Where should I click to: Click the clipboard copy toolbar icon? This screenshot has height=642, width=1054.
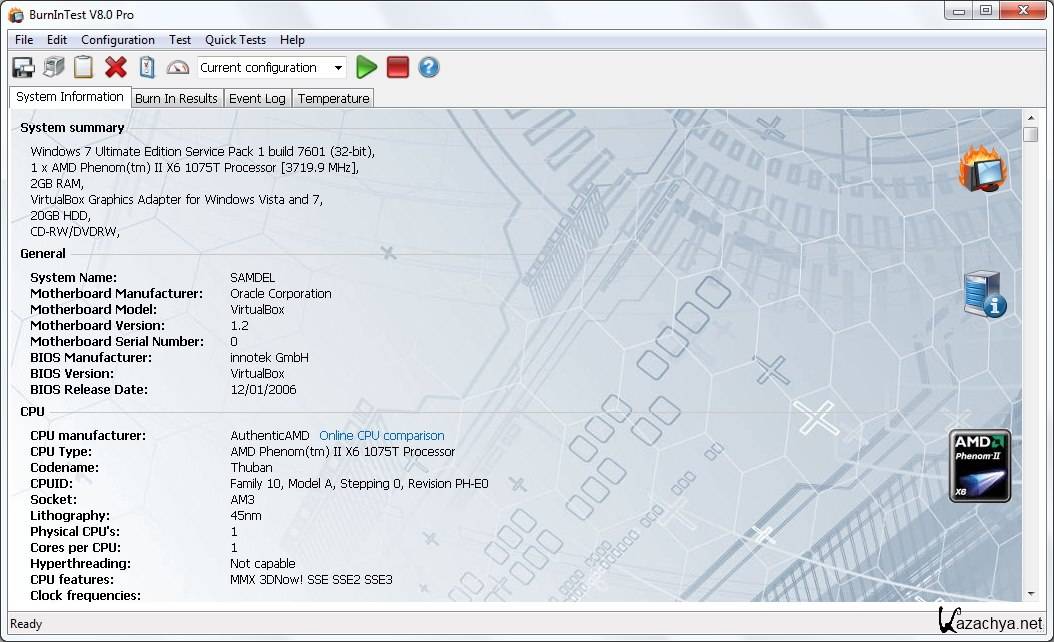(x=84, y=68)
